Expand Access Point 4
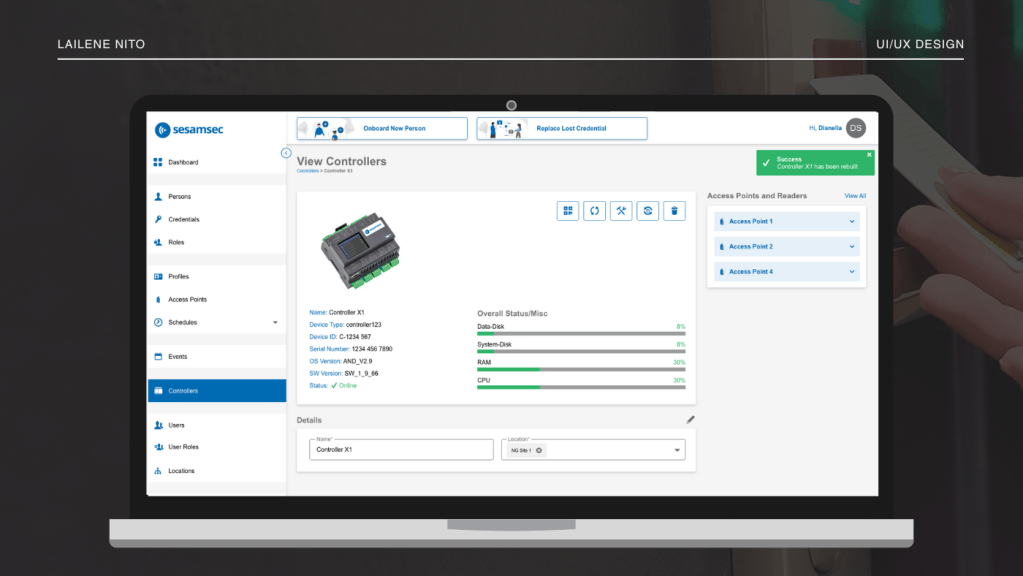 pyautogui.click(x=852, y=272)
